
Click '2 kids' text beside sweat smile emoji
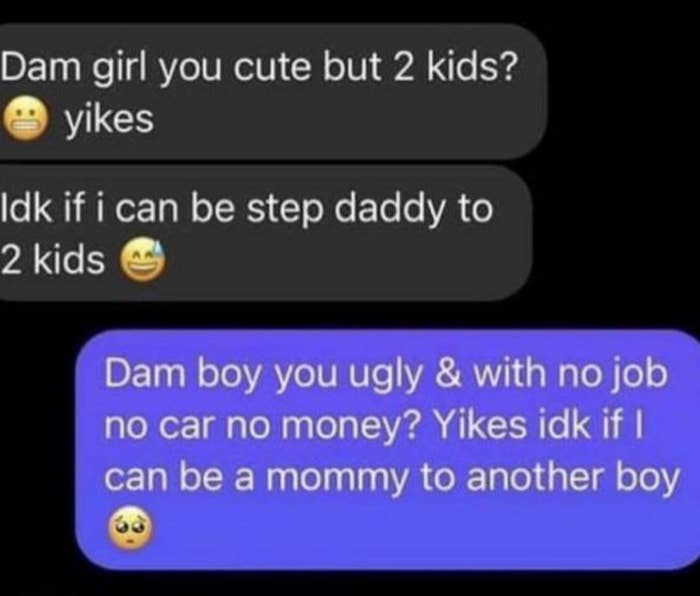pyautogui.click(x=53, y=260)
